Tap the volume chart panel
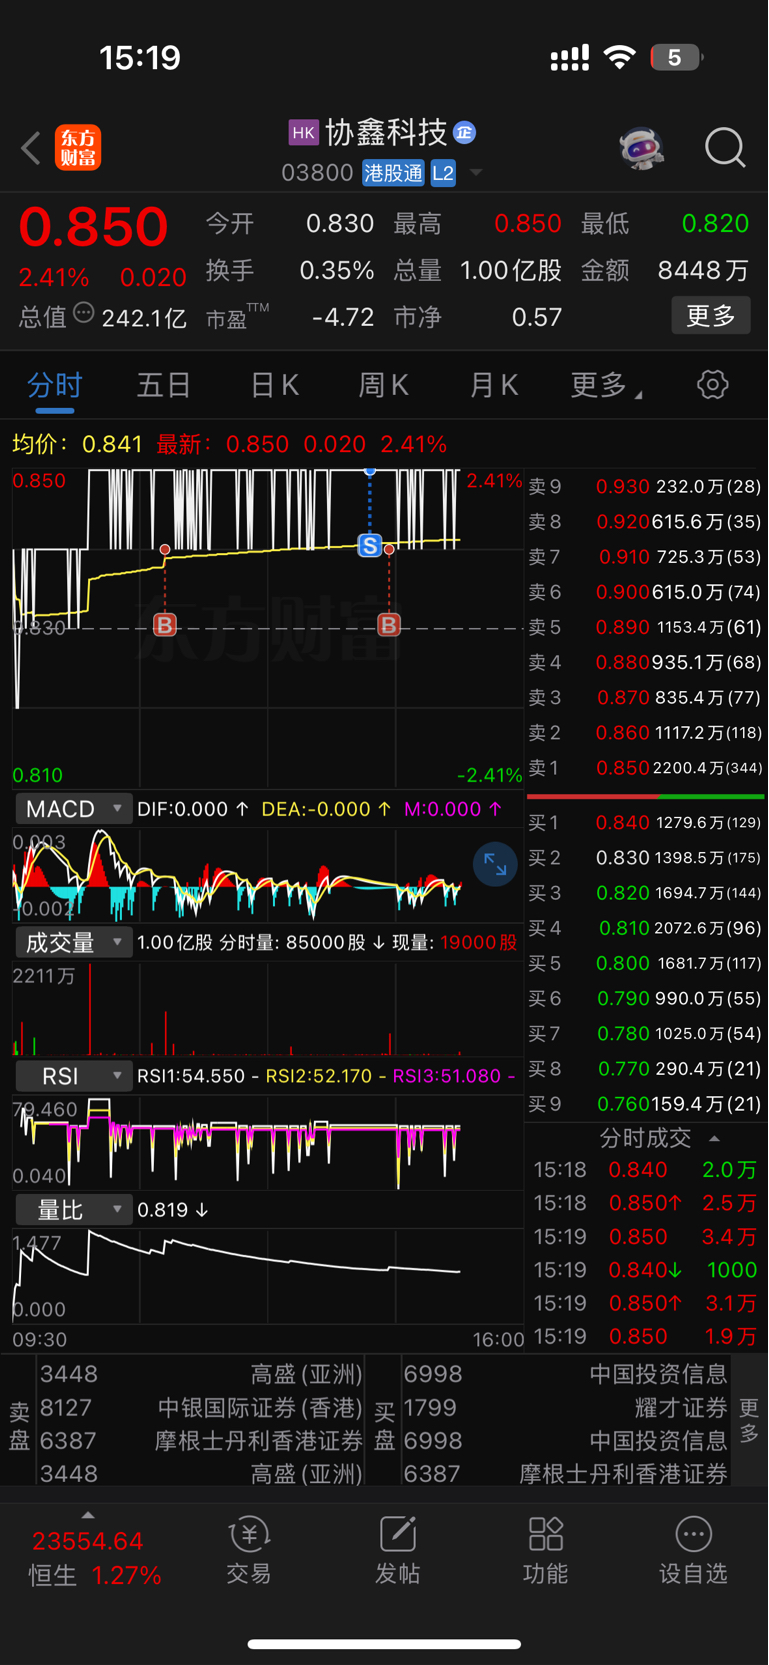 coord(268,1008)
